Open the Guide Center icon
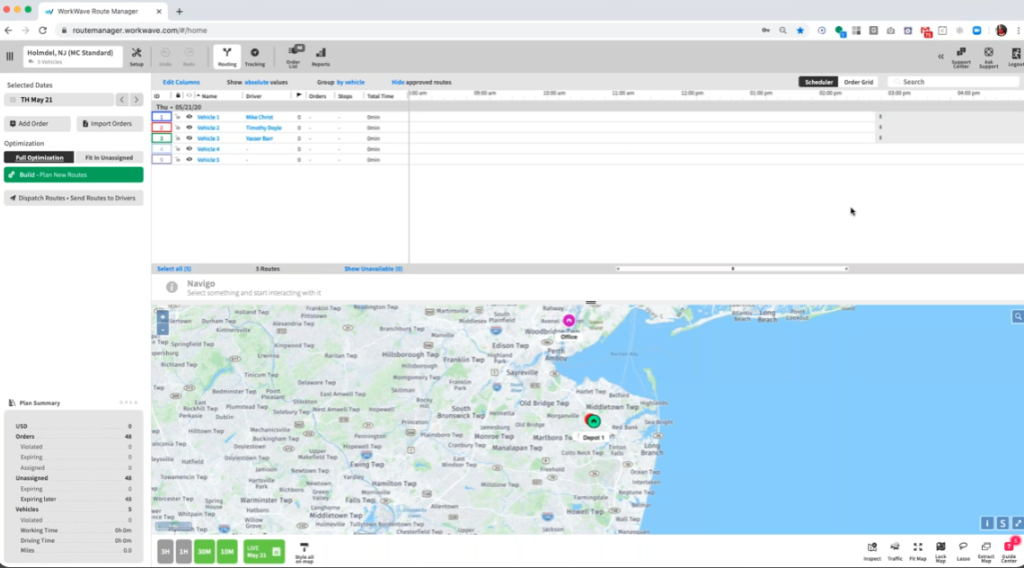The image size is (1024, 568). [1009, 552]
